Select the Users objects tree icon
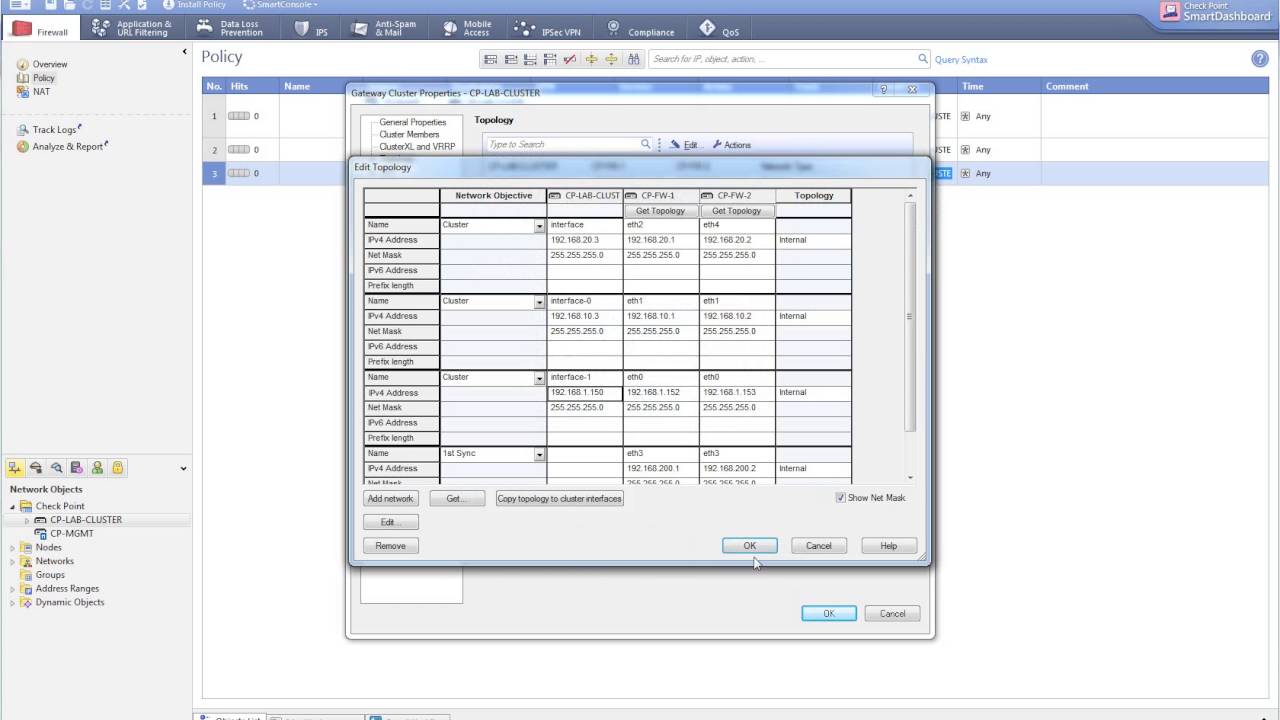 point(97,468)
